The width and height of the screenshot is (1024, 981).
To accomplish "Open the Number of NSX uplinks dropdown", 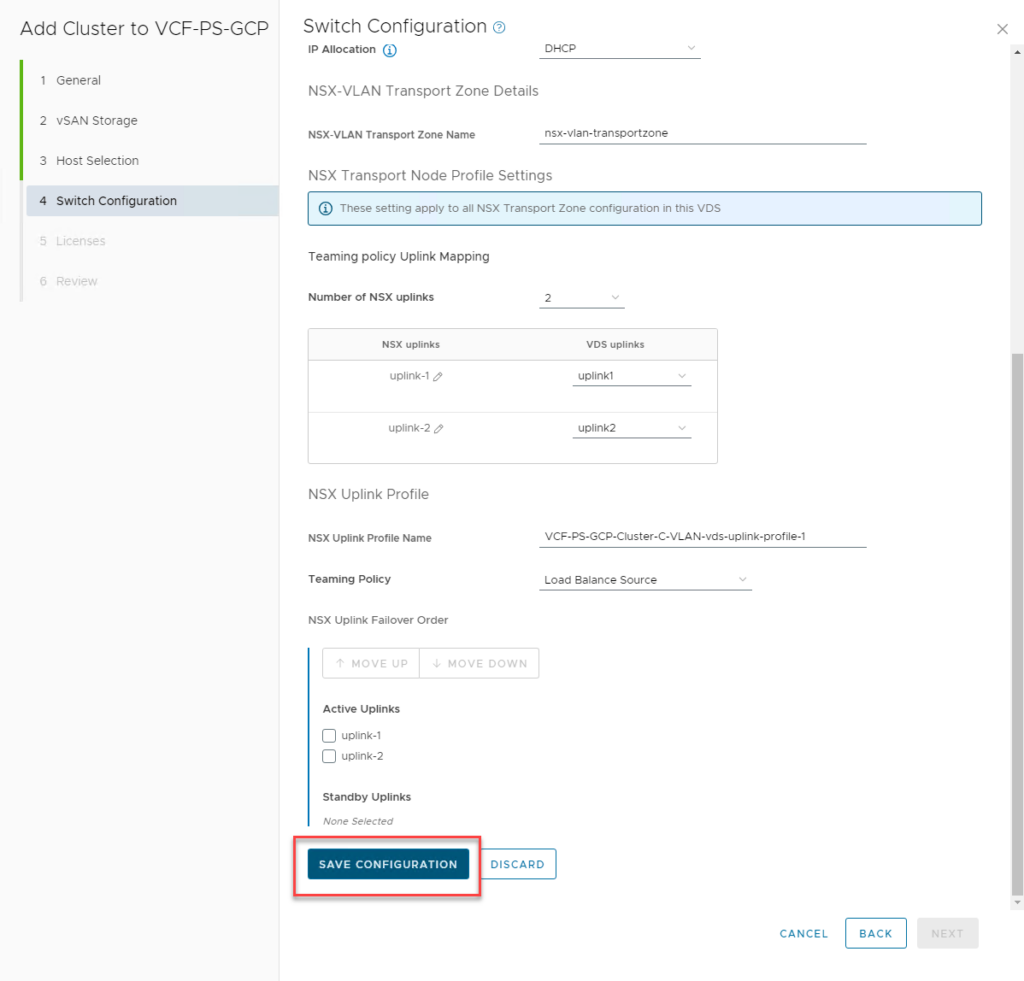I will click(582, 298).
